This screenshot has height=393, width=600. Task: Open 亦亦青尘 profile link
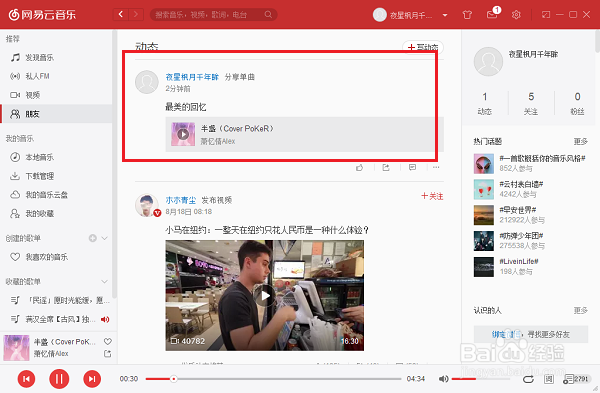tap(181, 200)
